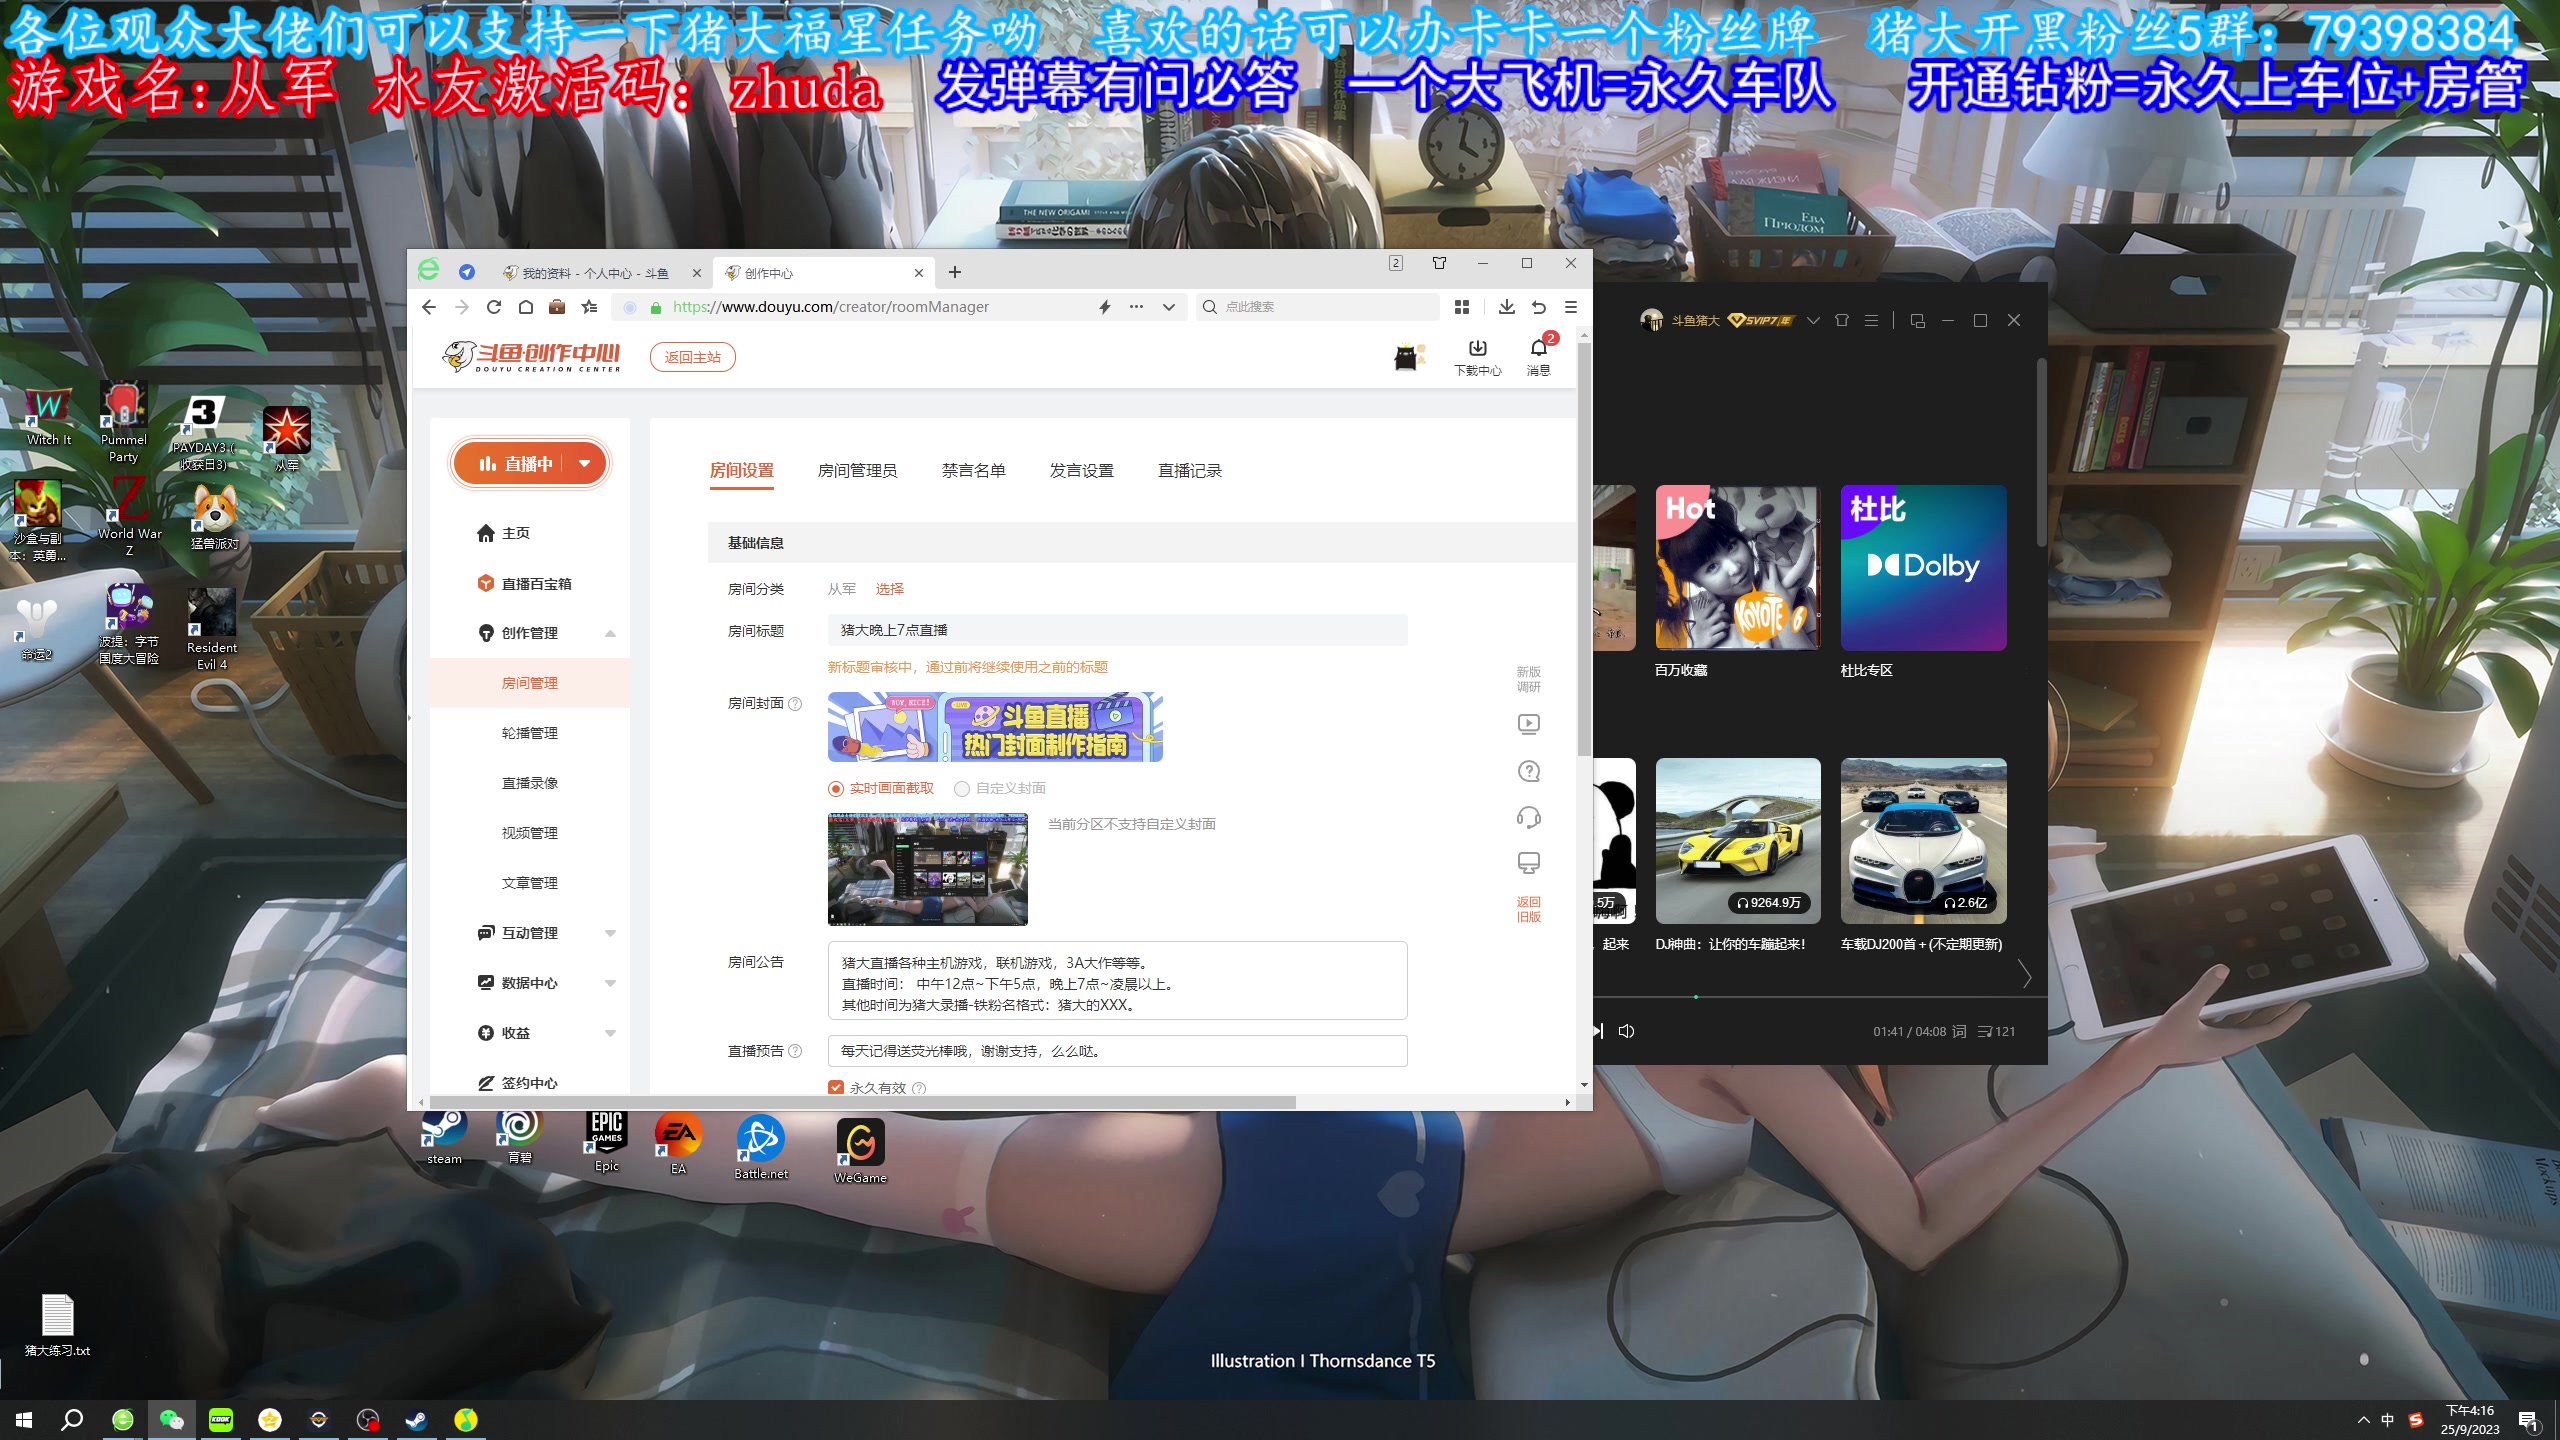Expand the 直播中 dropdown arrow
This screenshot has height=1440, width=2560.
point(585,463)
